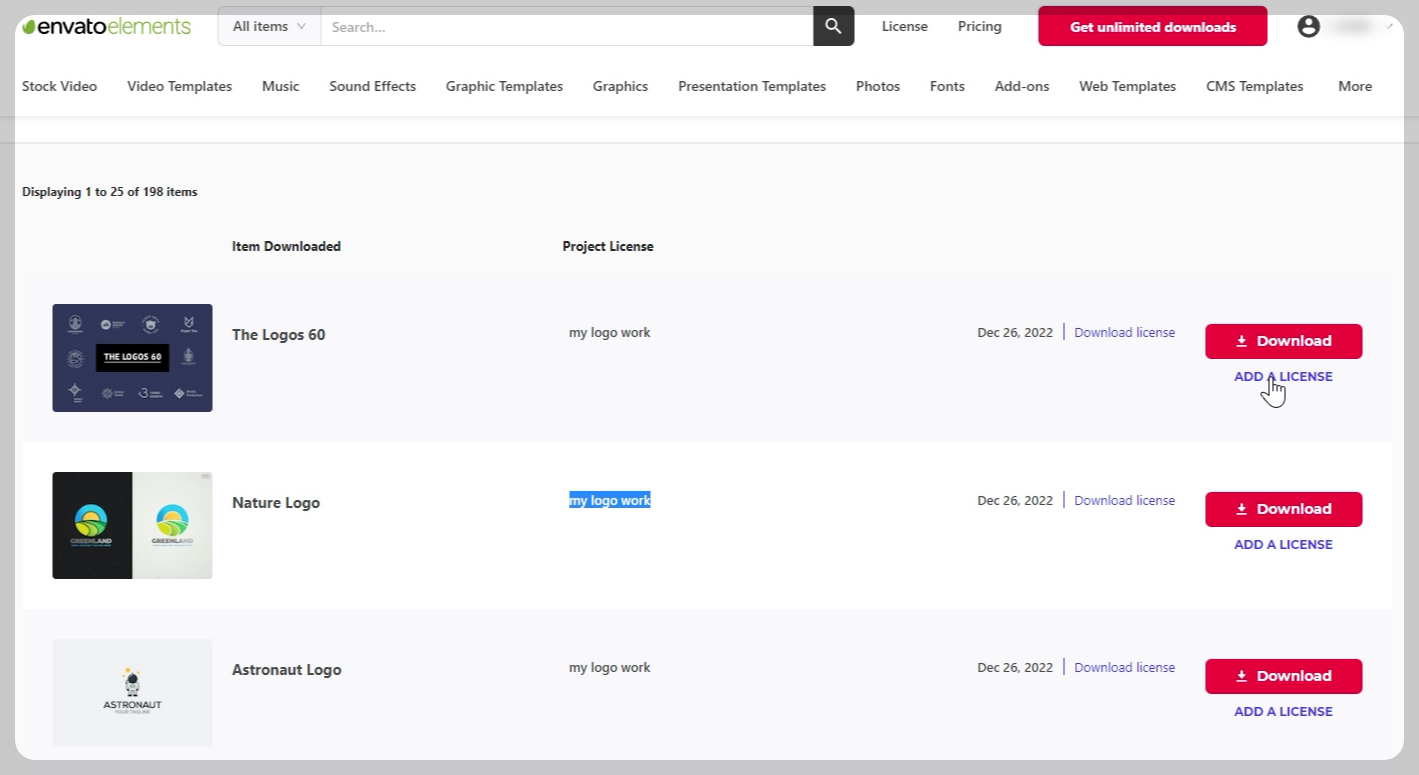This screenshot has width=1419, height=775.
Task: Click 'my logo work' in The Logos 60 row
Action: (x=610, y=333)
